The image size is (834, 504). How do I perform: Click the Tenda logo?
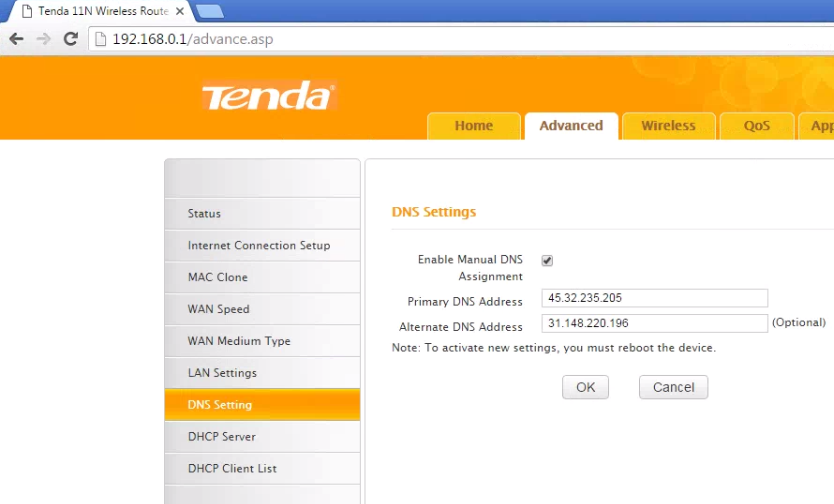click(269, 96)
